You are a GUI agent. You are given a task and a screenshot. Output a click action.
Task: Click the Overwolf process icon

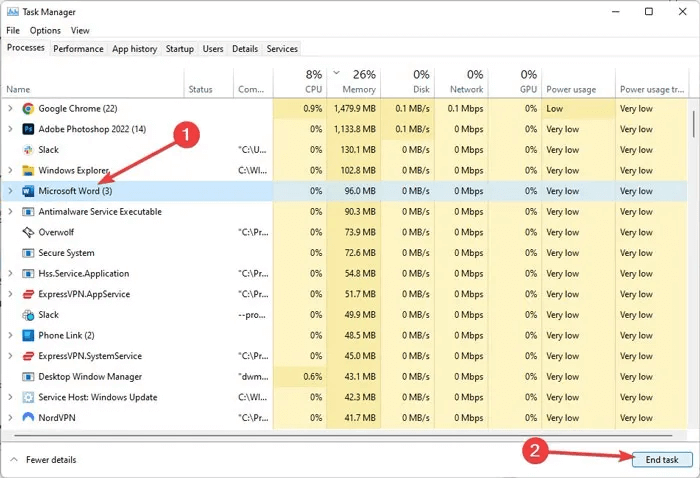tap(28, 232)
